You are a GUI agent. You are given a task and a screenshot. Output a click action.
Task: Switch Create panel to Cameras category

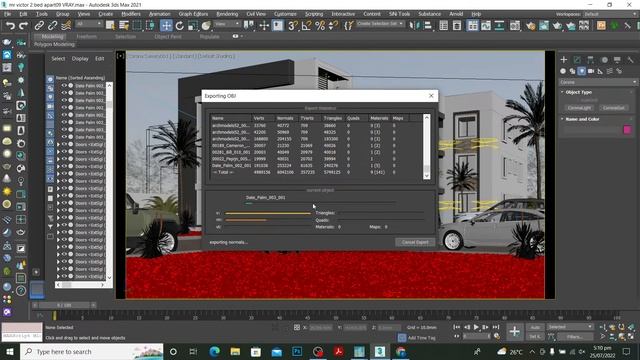pyautogui.click(x=591, y=71)
